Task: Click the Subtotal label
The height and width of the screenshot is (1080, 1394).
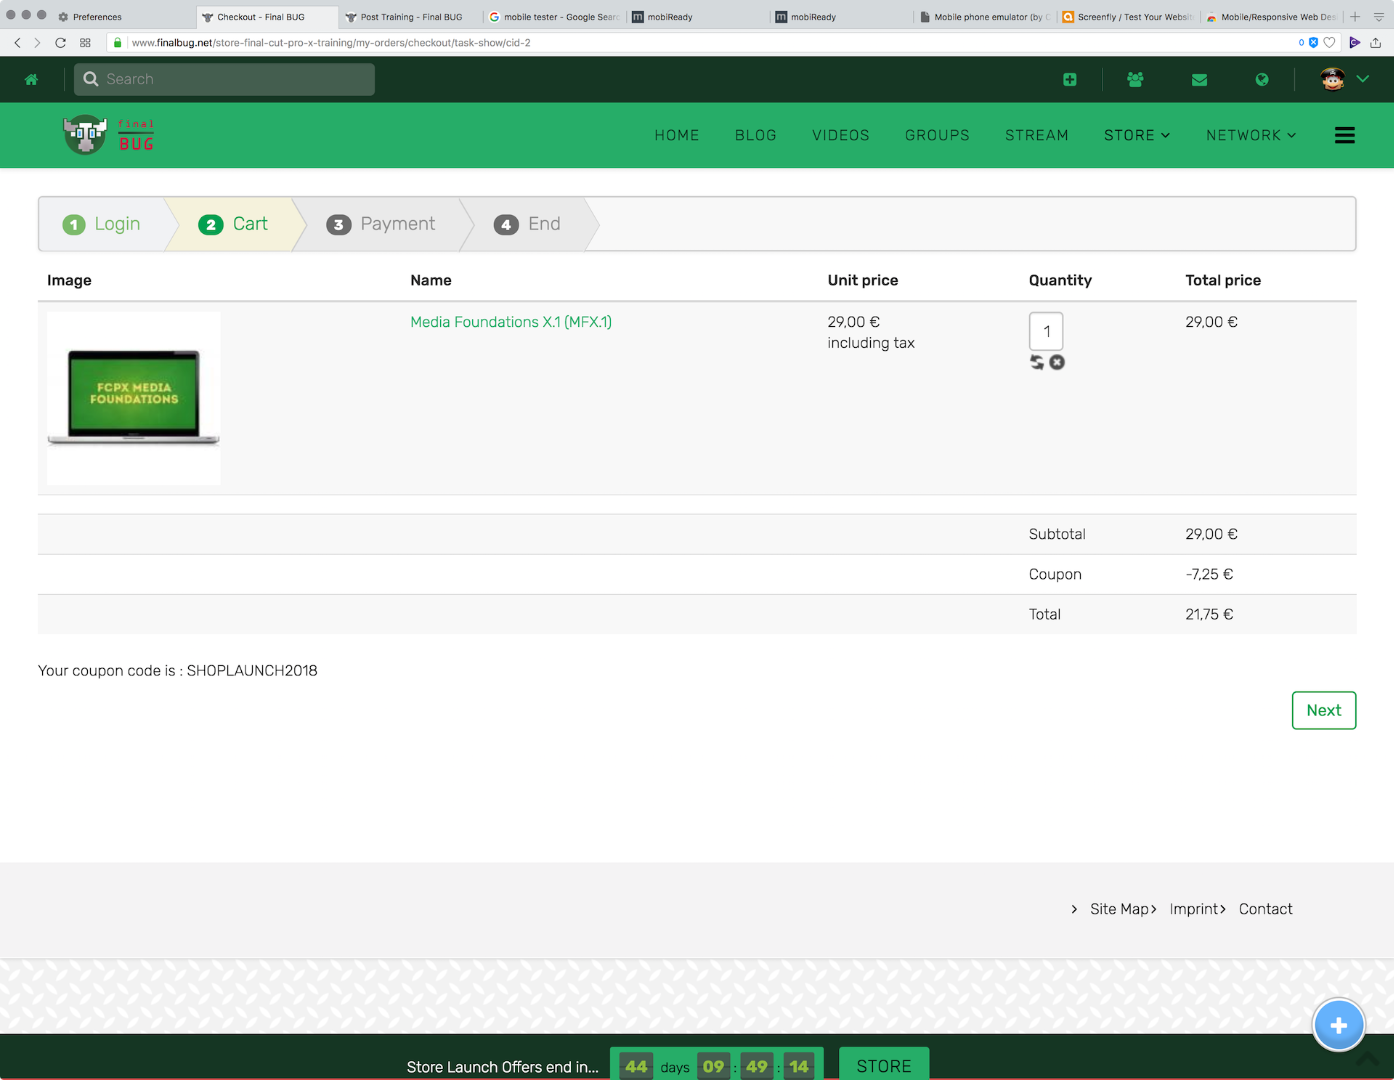Action: point(1057,534)
